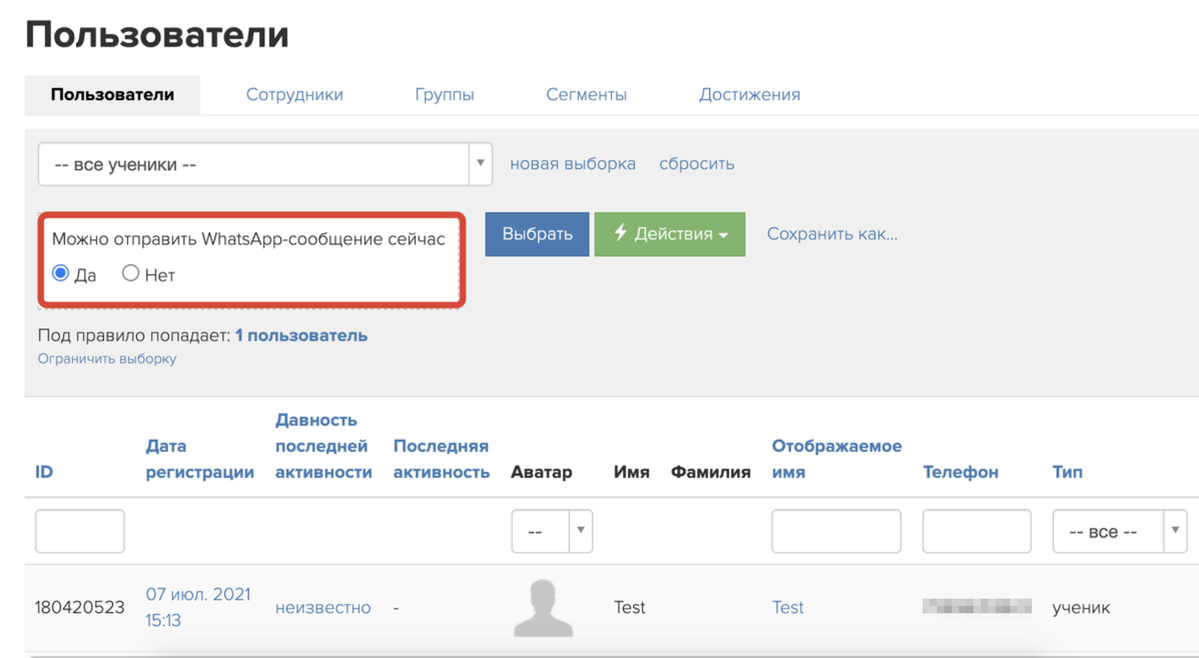Open the '-- все ученики --' dropdown
The width and height of the screenshot is (1199, 658).
tap(265, 164)
